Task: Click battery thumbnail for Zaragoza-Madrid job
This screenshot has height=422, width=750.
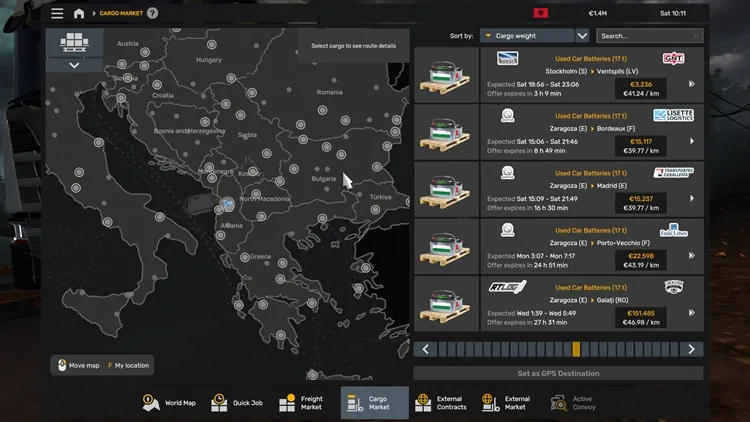Action: pyautogui.click(x=446, y=189)
